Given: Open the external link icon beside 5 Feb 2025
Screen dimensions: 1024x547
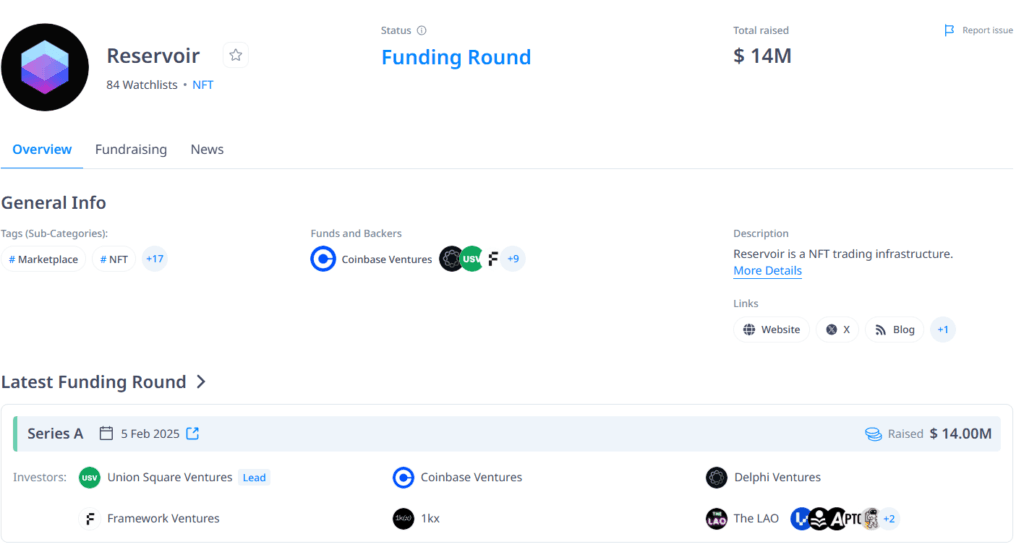Looking at the screenshot, I should point(193,433).
